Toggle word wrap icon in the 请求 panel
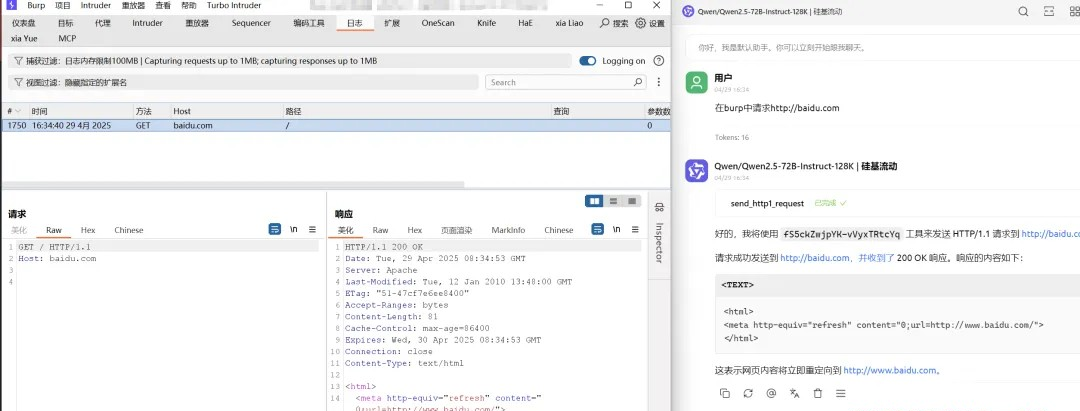Screen dimensions: 1080x411 275,229
